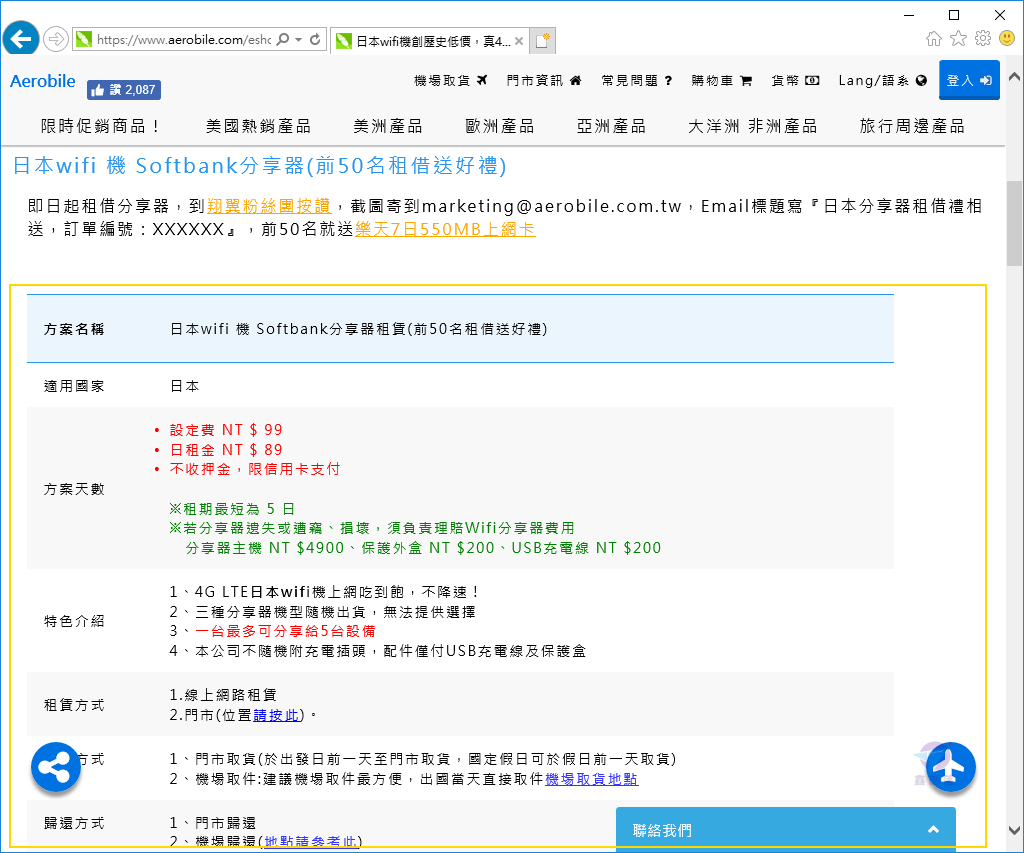Open the Lang/語系 language selector
Screen dimensions: 1024x853
coord(883,80)
